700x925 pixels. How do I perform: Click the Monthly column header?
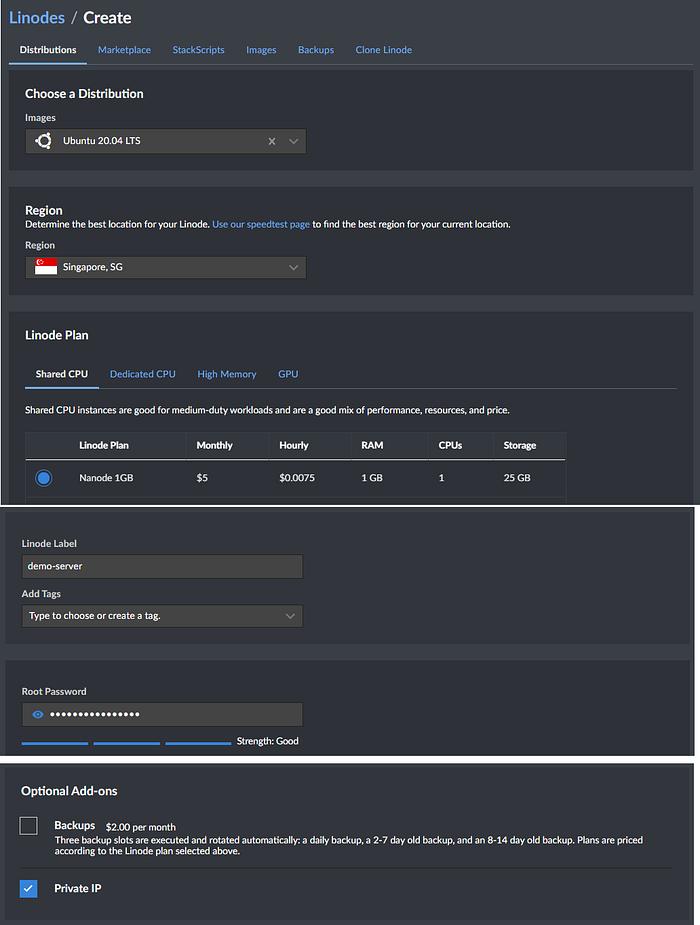pyautogui.click(x=215, y=445)
